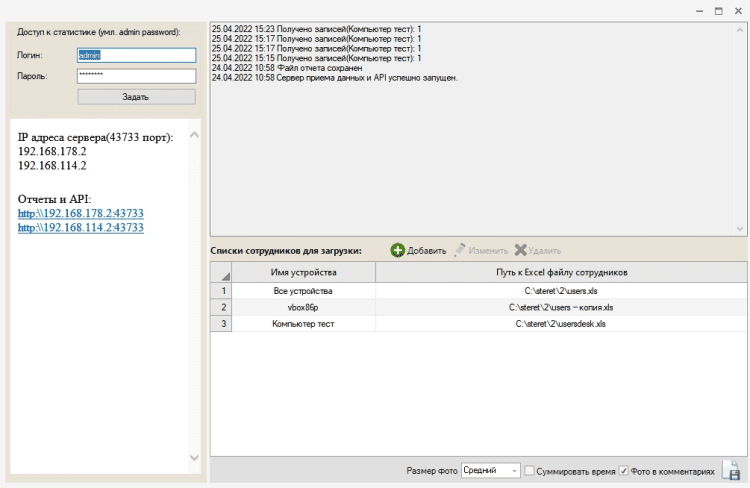Click the Путь к Excel файлу column header
750x488 pixels.
(x=560, y=272)
